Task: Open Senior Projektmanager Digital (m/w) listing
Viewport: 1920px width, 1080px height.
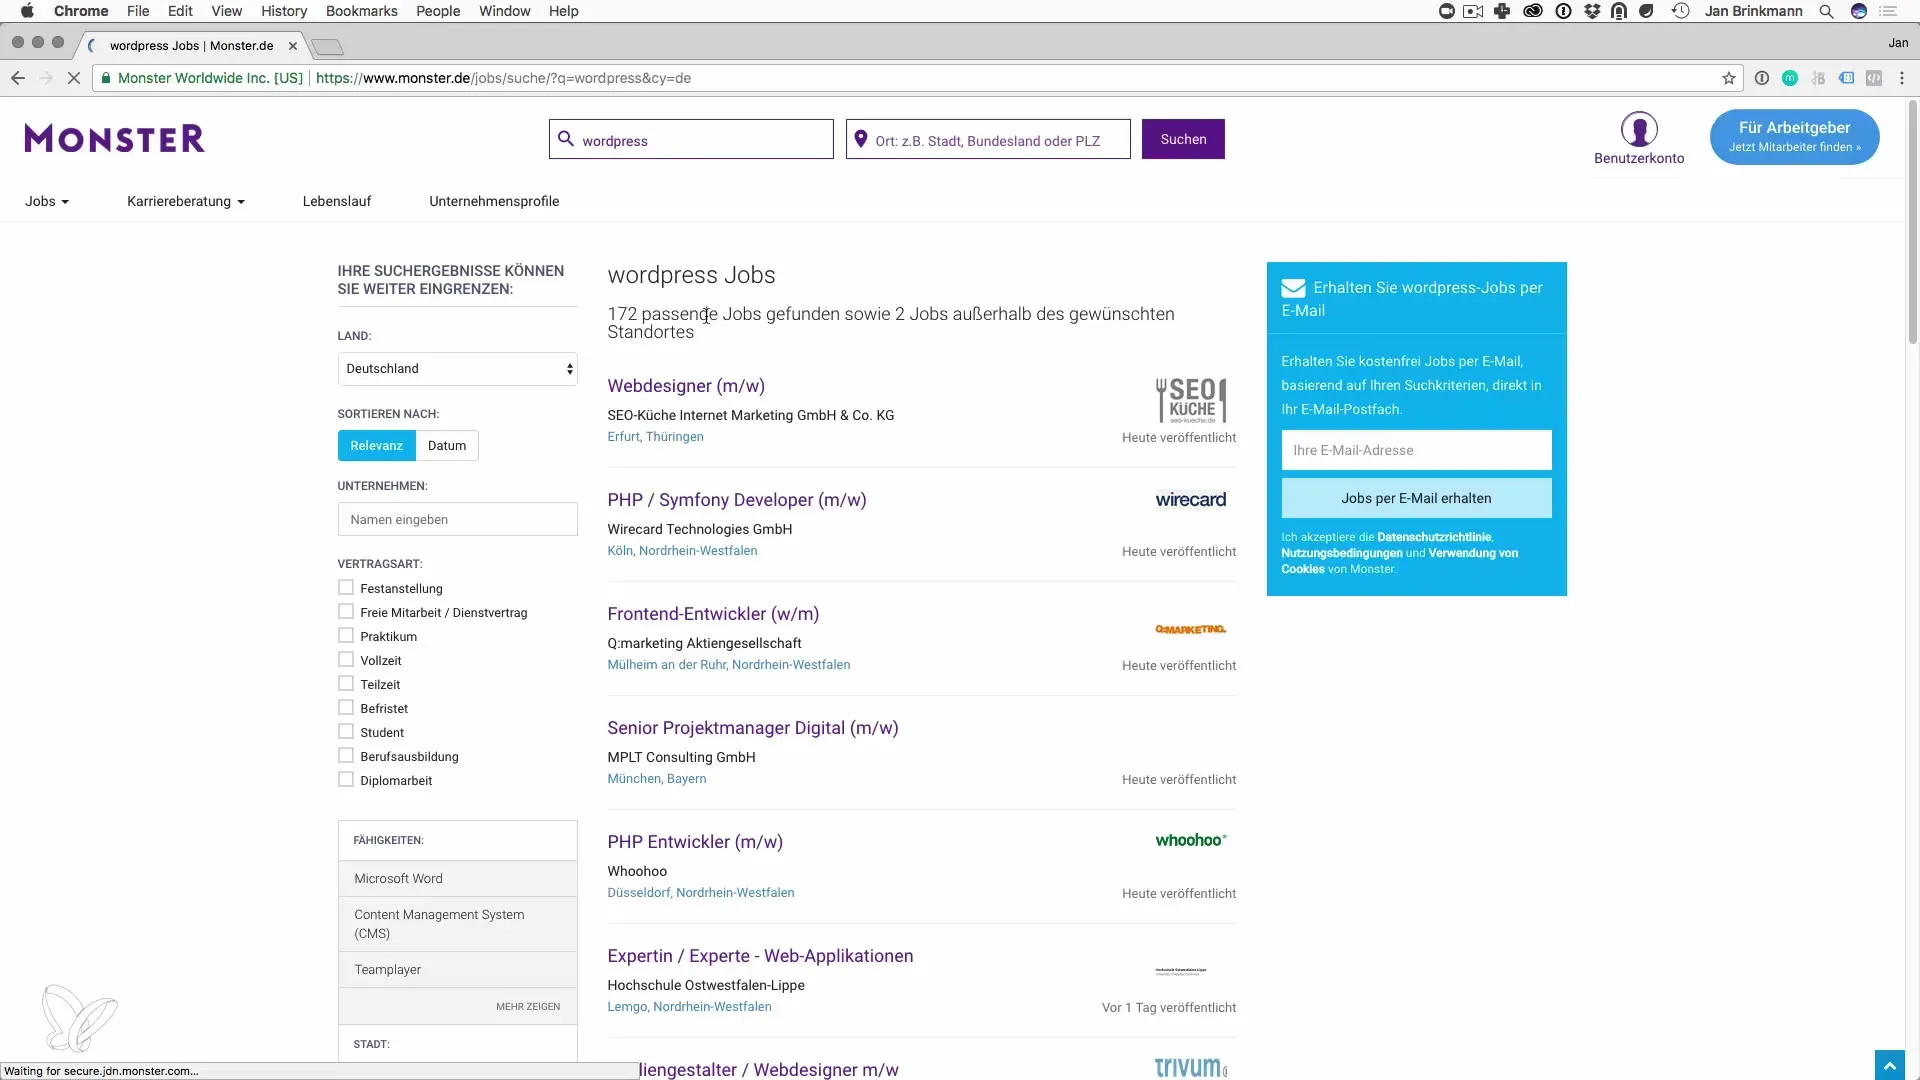Action: coord(753,728)
